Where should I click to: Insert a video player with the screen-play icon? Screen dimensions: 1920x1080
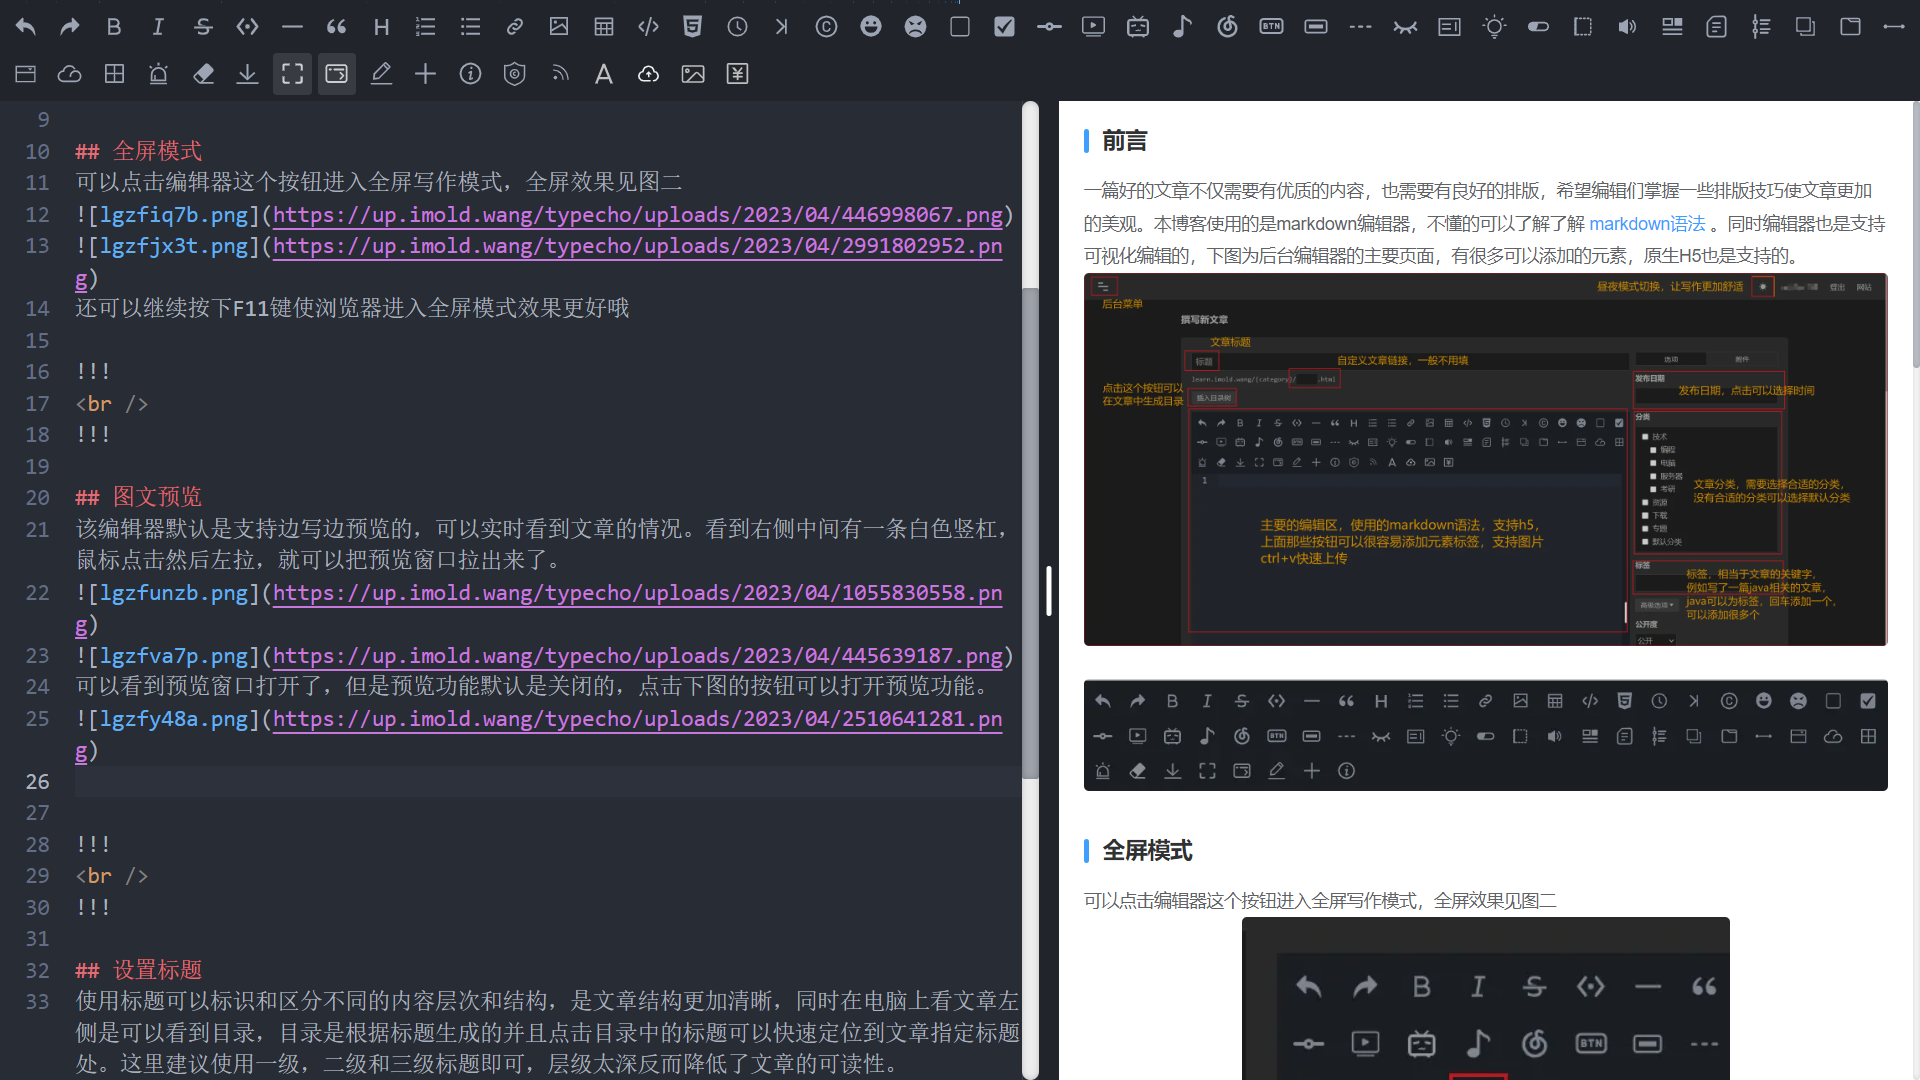tap(1093, 27)
